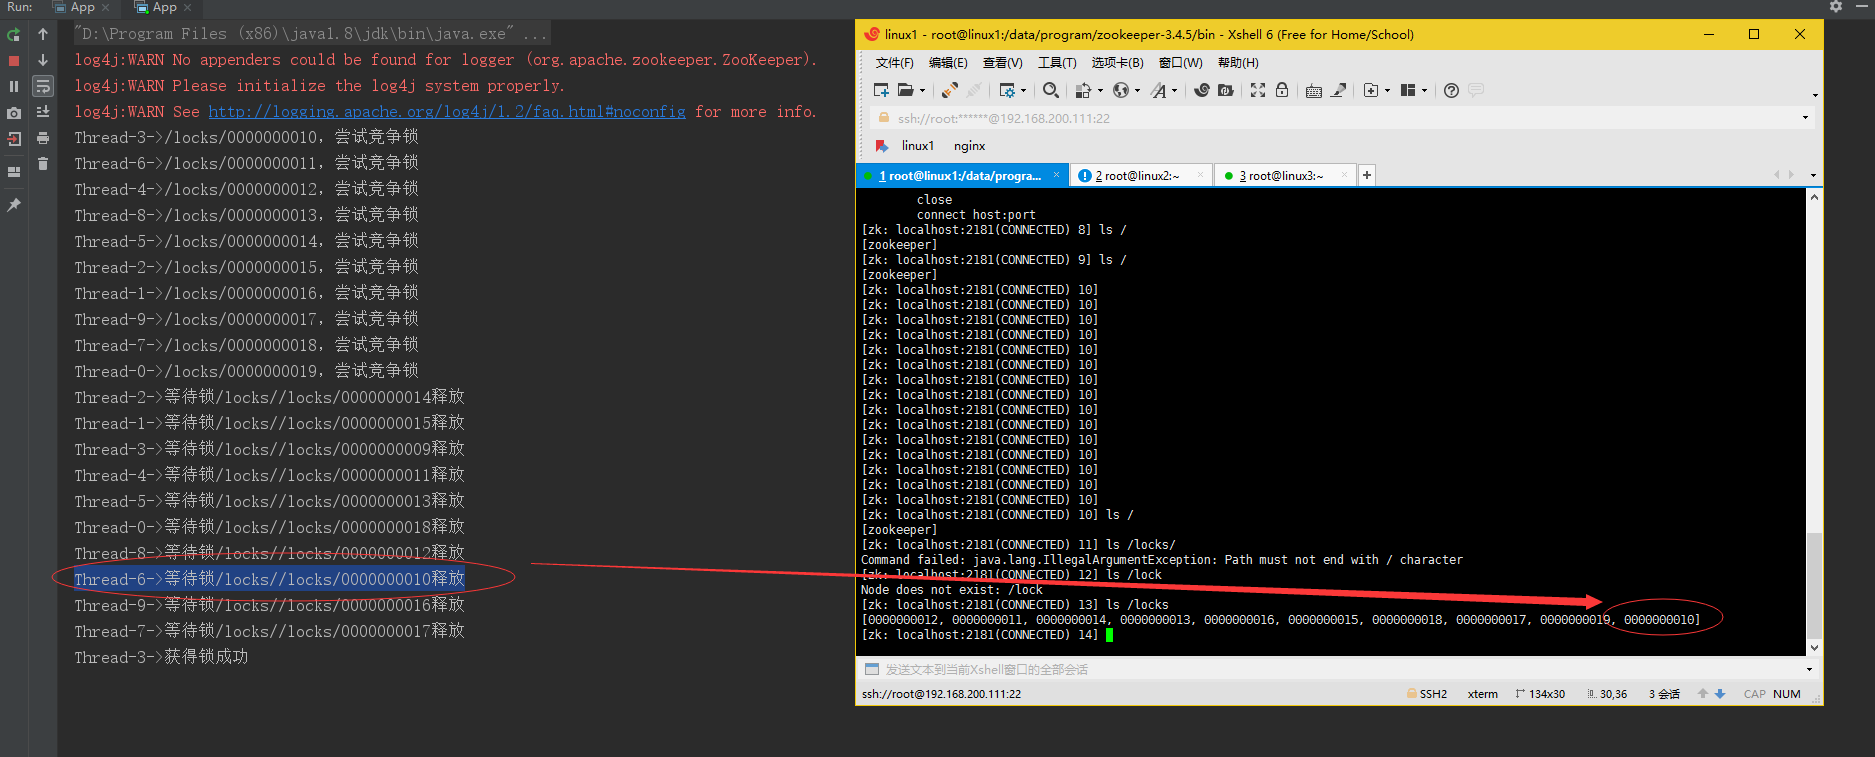Click SSH2 status bar entry
This screenshot has height=757, width=1875.
pyautogui.click(x=1427, y=694)
